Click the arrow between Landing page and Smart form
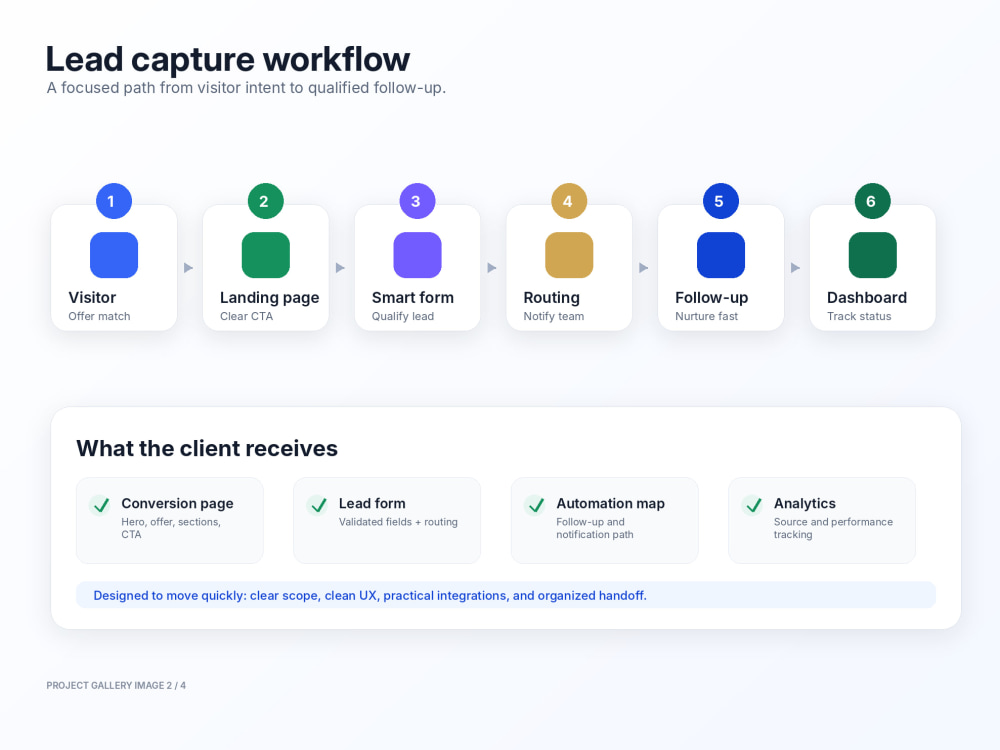The image size is (1000, 750). click(341, 268)
